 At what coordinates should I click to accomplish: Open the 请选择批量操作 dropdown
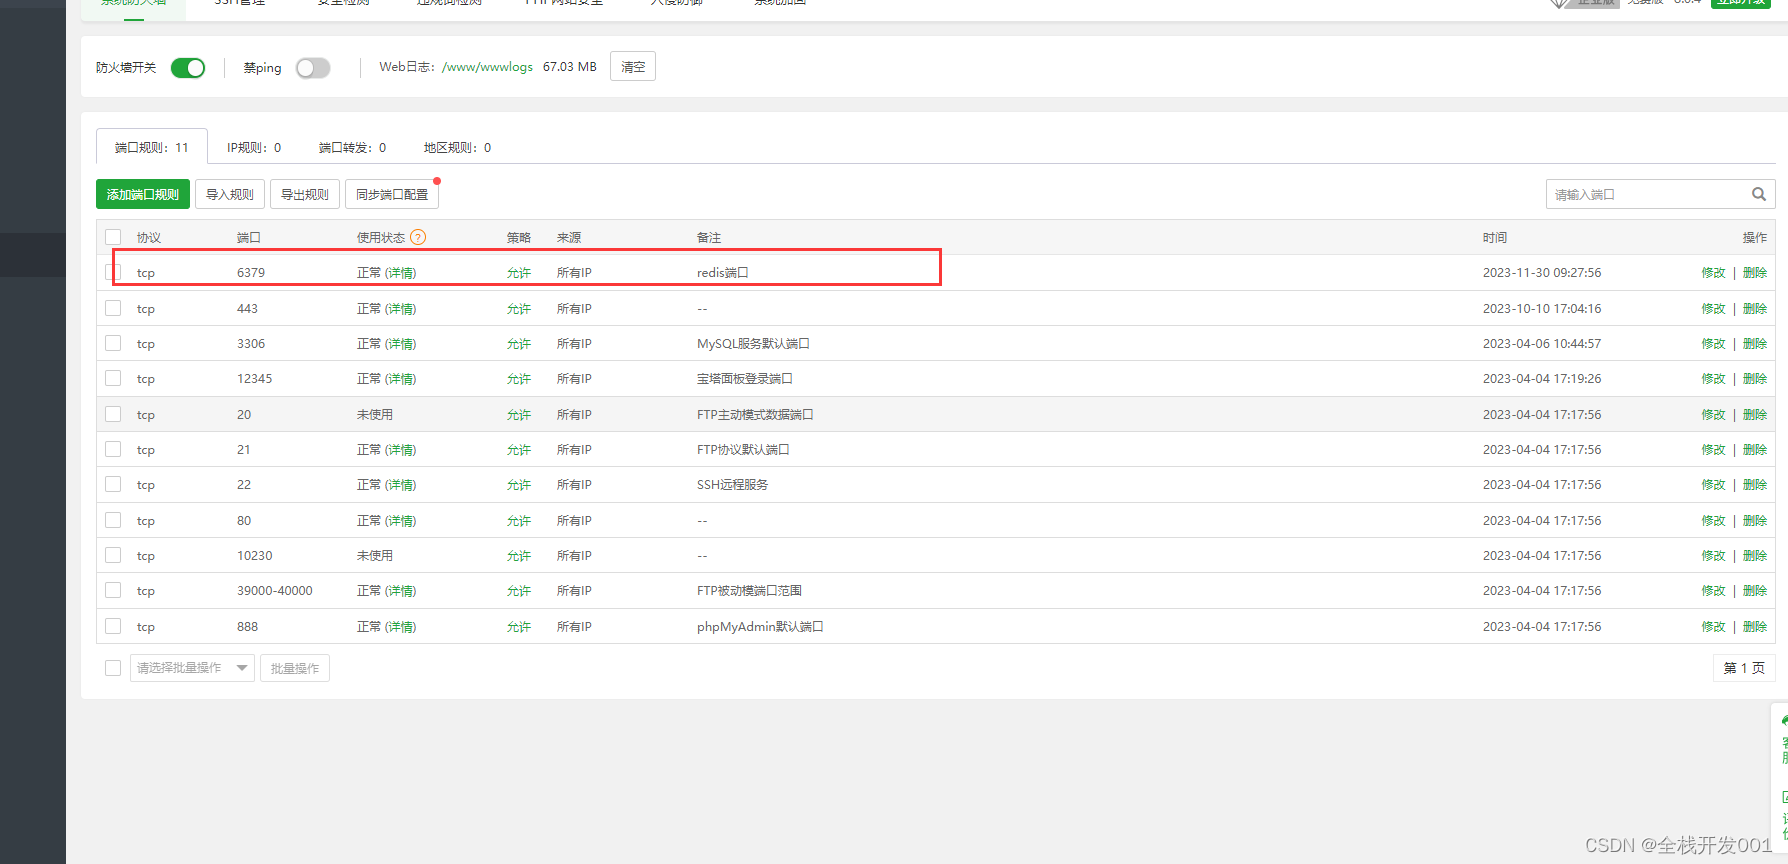pyautogui.click(x=192, y=668)
